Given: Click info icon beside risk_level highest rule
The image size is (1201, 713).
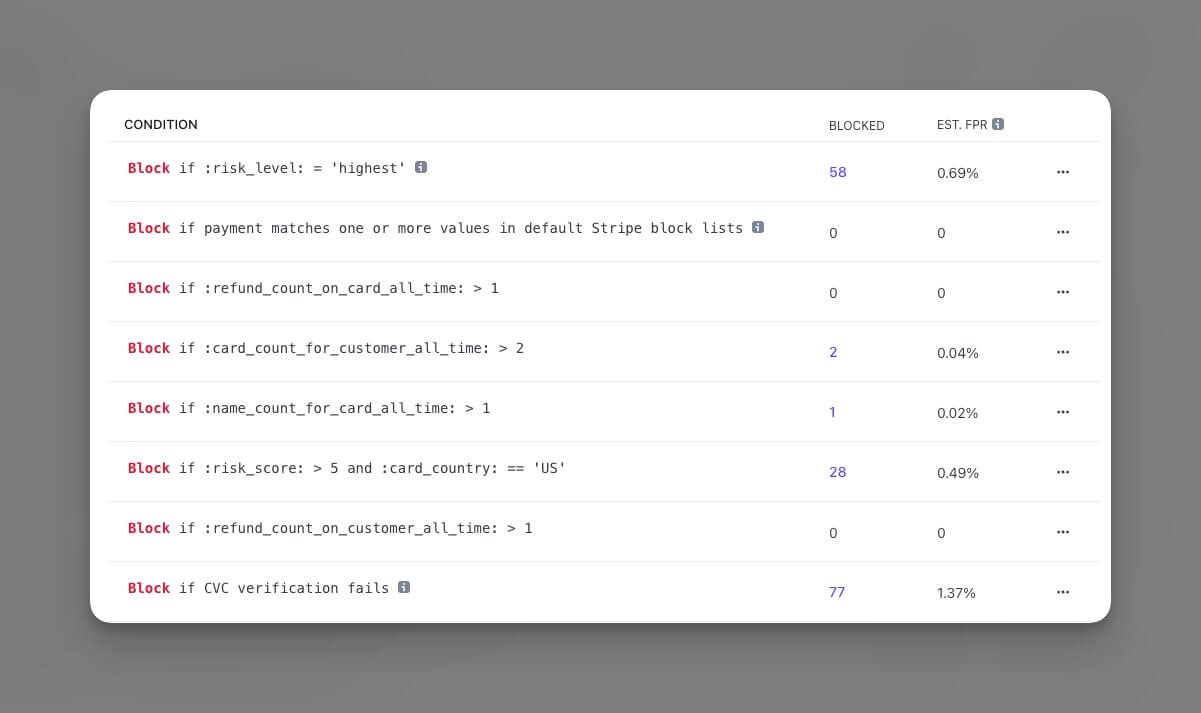Looking at the screenshot, I should (x=421, y=167).
